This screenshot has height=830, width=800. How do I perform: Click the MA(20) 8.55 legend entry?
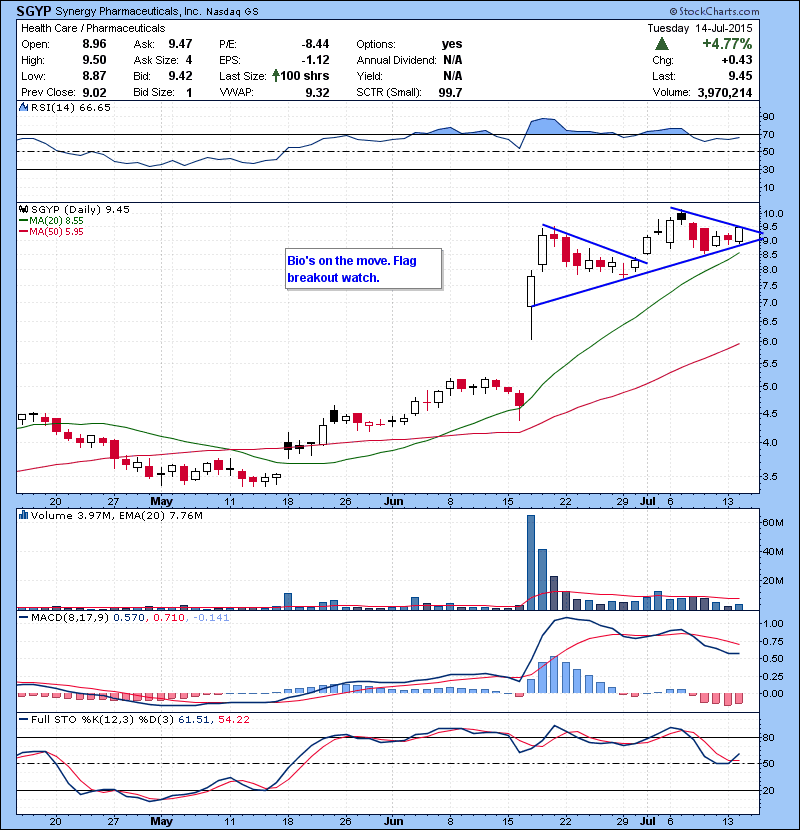coord(51,221)
